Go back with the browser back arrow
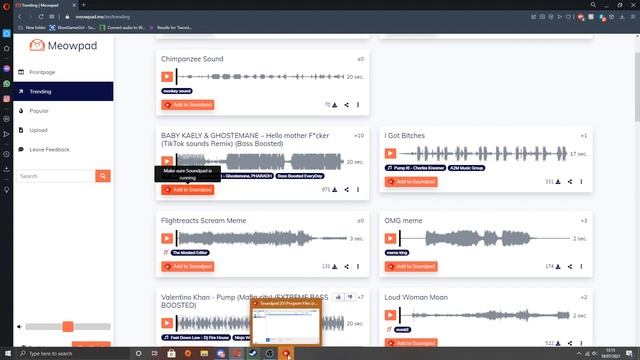The width and height of the screenshot is (640, 360). 20,17
